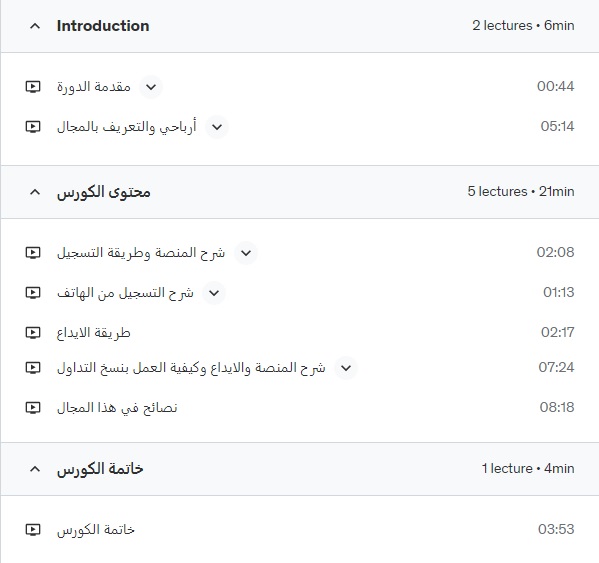599x563 pixels.
Task: Click video icon beside شرح المنصة والايداع lecture
Action: [x=33, y=368]
